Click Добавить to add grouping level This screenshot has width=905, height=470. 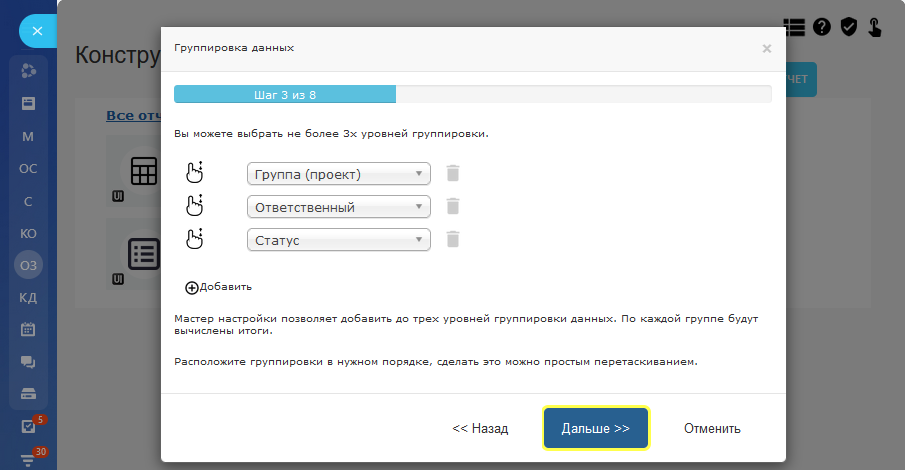(x=218, y=287)
